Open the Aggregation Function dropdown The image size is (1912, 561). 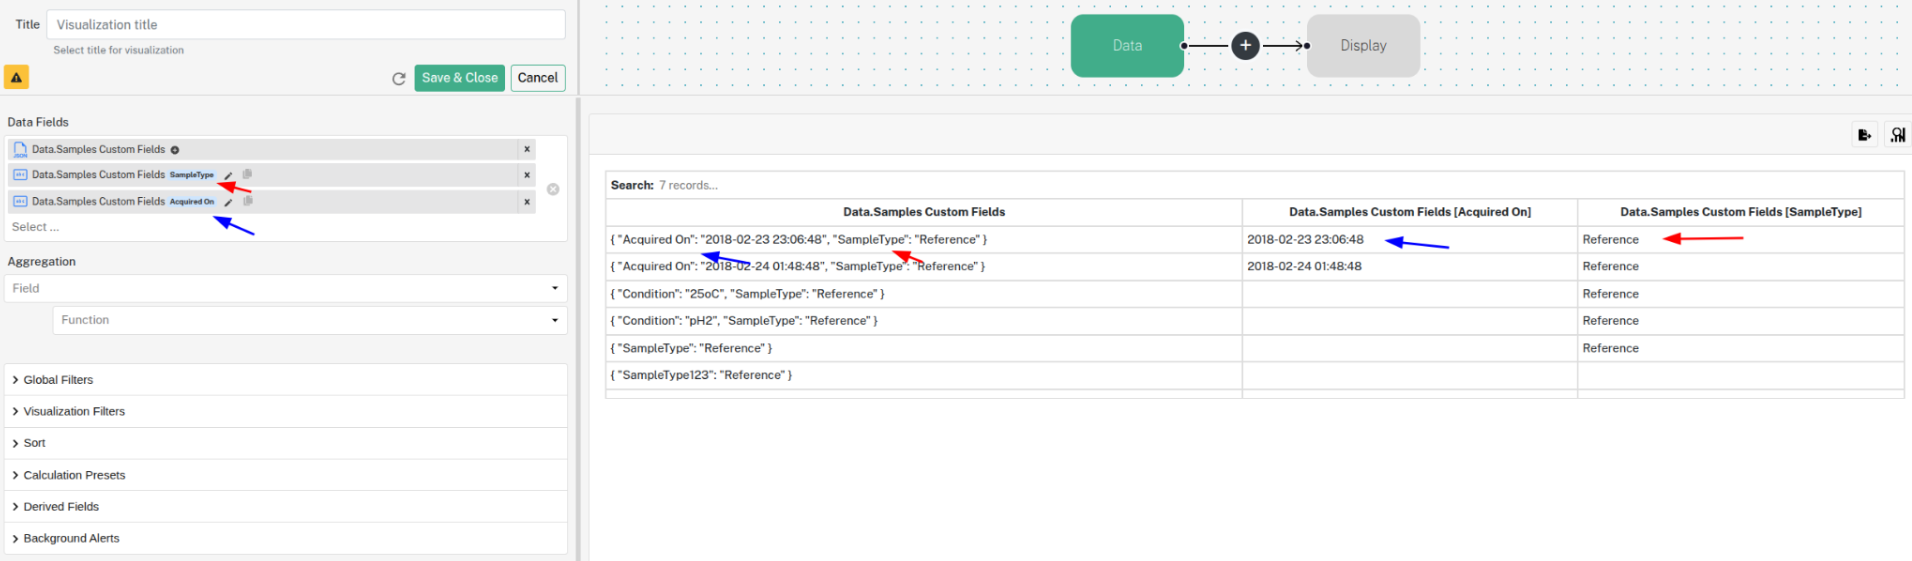pyautogui.click(x=310, y=320)
